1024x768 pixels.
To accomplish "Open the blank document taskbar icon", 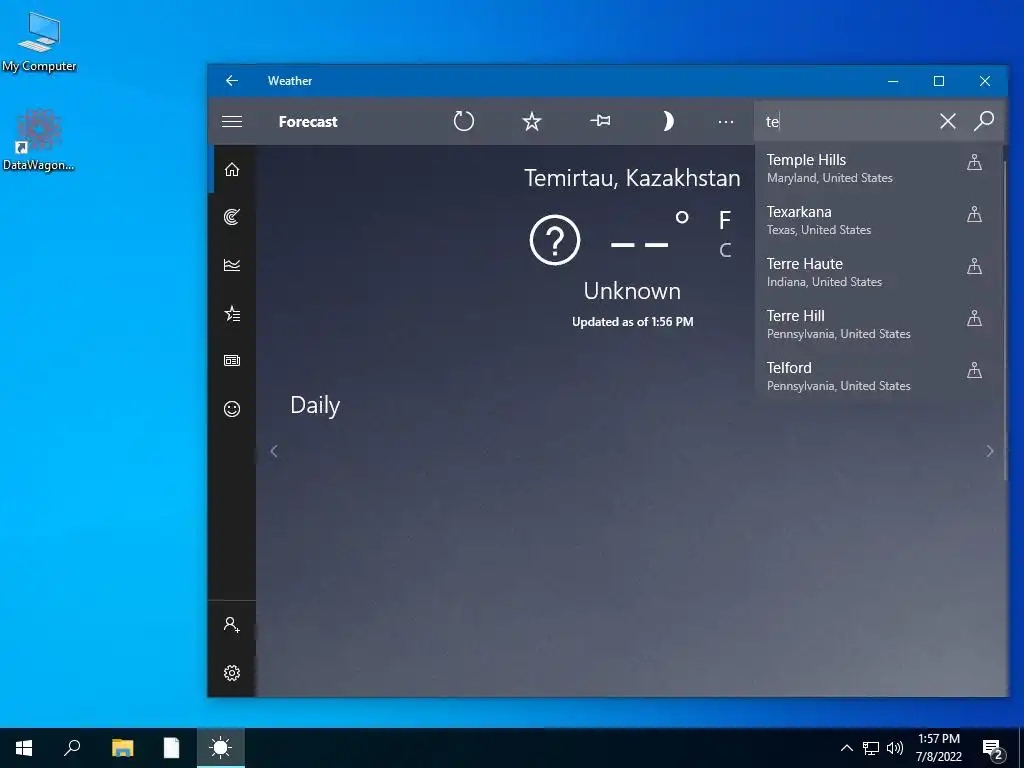I will click(171, 748).
